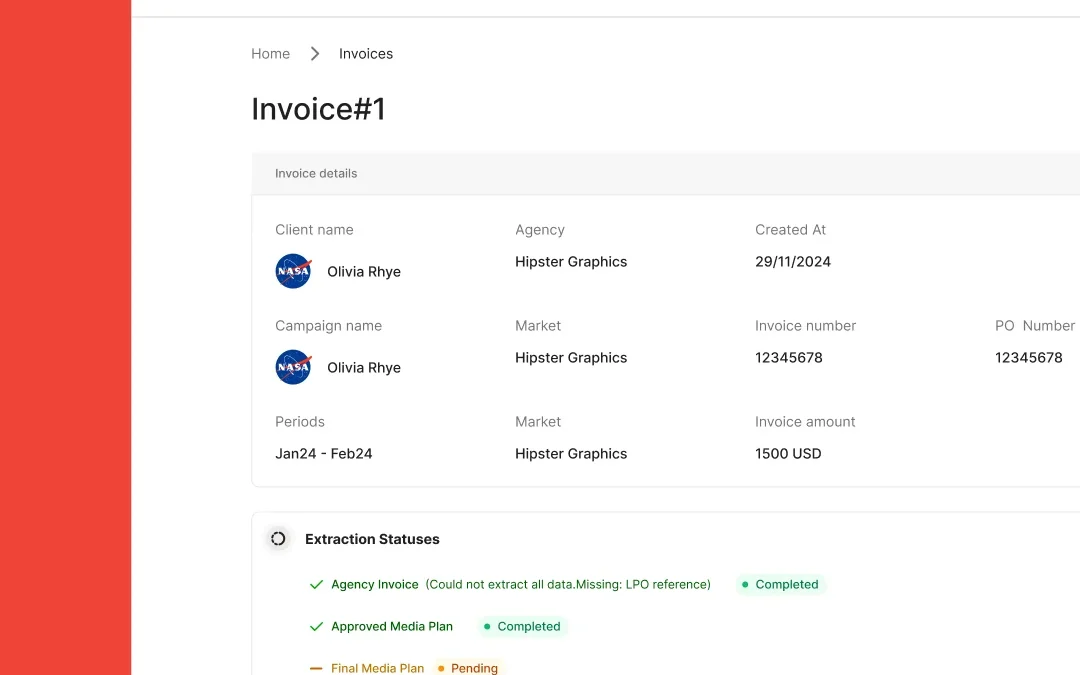This screenshot has height=675, width=1080.
Task: Click the Final Media Plan dash icon
Action: [316, 668]
